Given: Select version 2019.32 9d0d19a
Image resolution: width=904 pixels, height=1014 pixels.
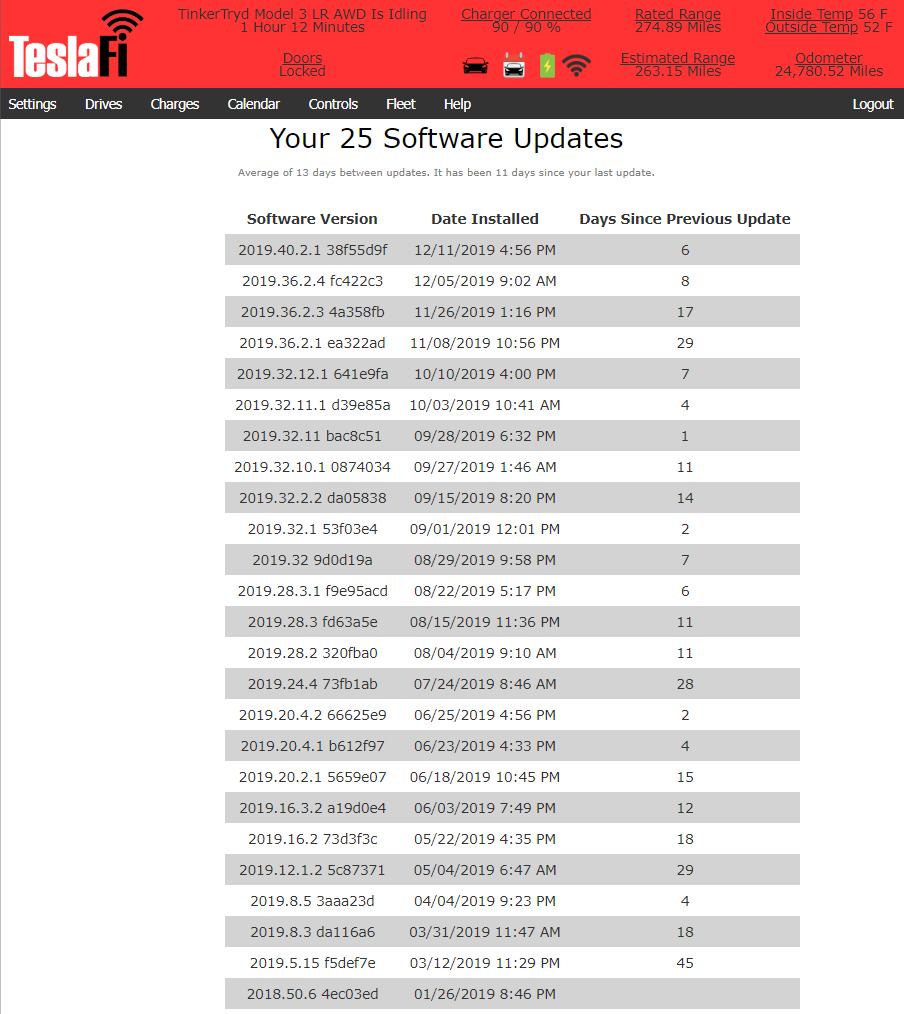Looking at the screenshot, I should tap(312, 561).
